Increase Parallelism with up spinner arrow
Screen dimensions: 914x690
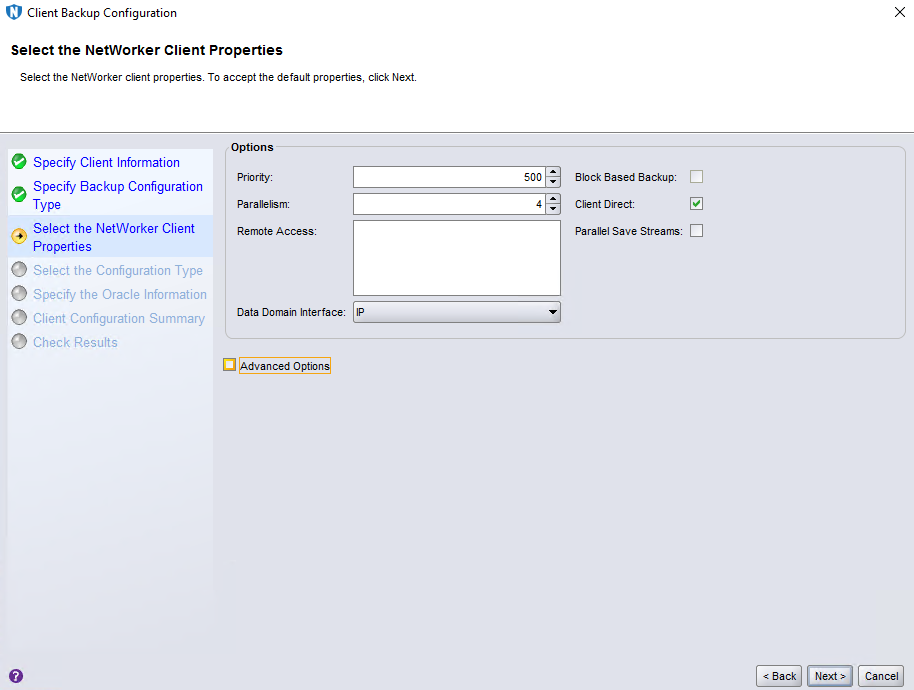tap(553, 199)
